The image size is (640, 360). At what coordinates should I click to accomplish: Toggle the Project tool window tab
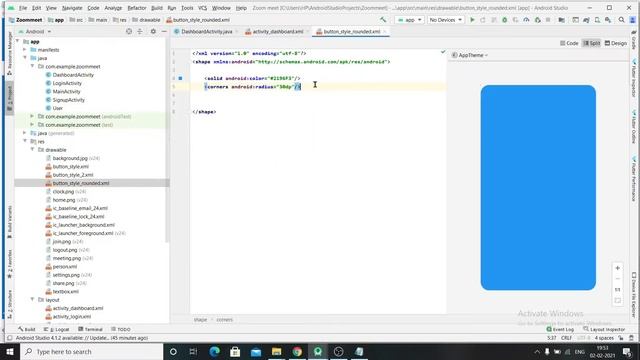tap(10, 98)
